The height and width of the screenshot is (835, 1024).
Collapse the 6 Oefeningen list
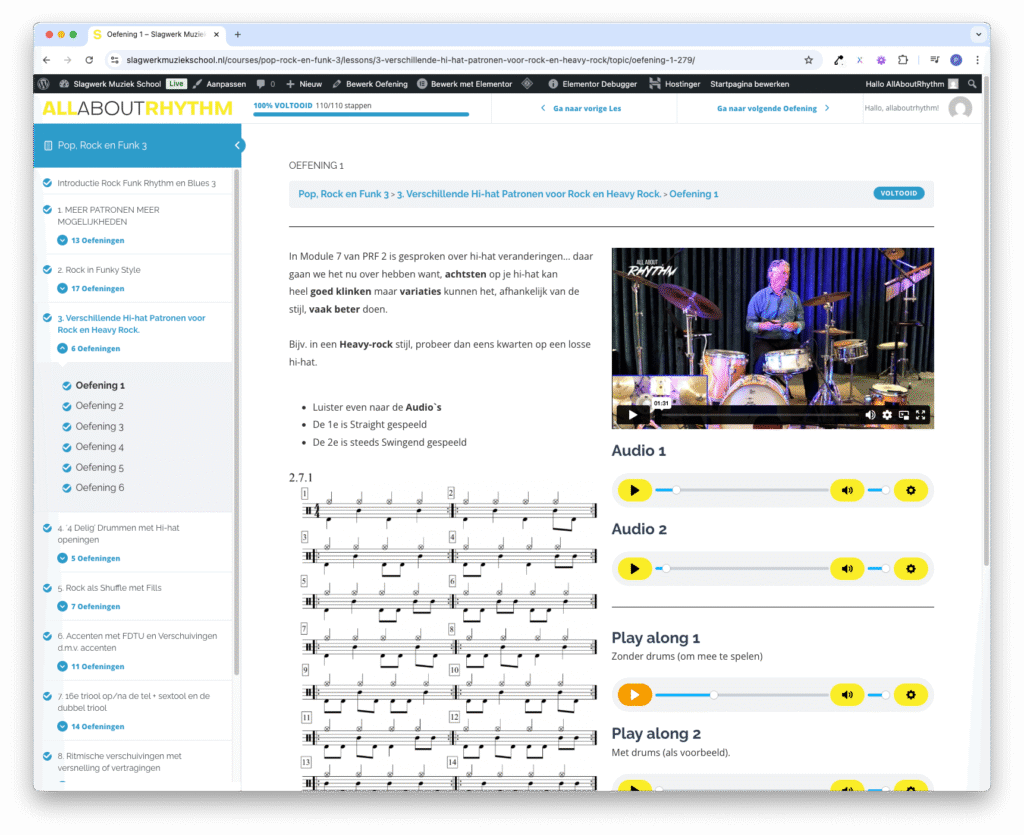coord(89,349)
